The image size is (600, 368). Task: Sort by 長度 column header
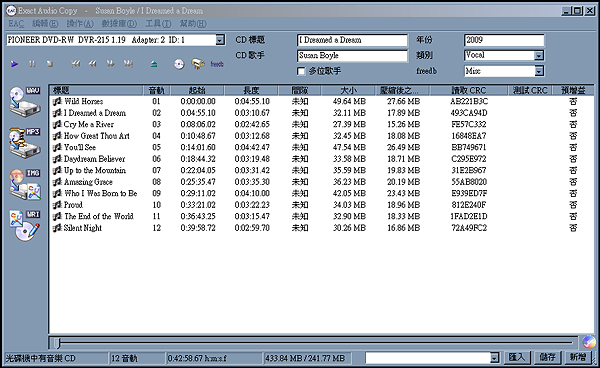click(251, 90)
